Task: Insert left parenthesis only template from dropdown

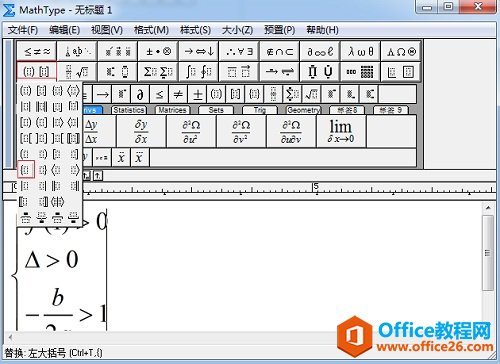Action: 25,154
